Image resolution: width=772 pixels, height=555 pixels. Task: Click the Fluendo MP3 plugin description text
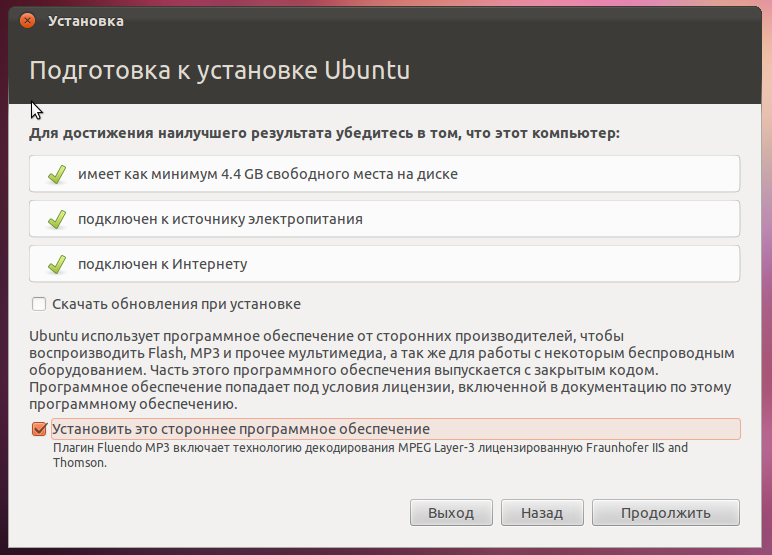click(370, 455)
